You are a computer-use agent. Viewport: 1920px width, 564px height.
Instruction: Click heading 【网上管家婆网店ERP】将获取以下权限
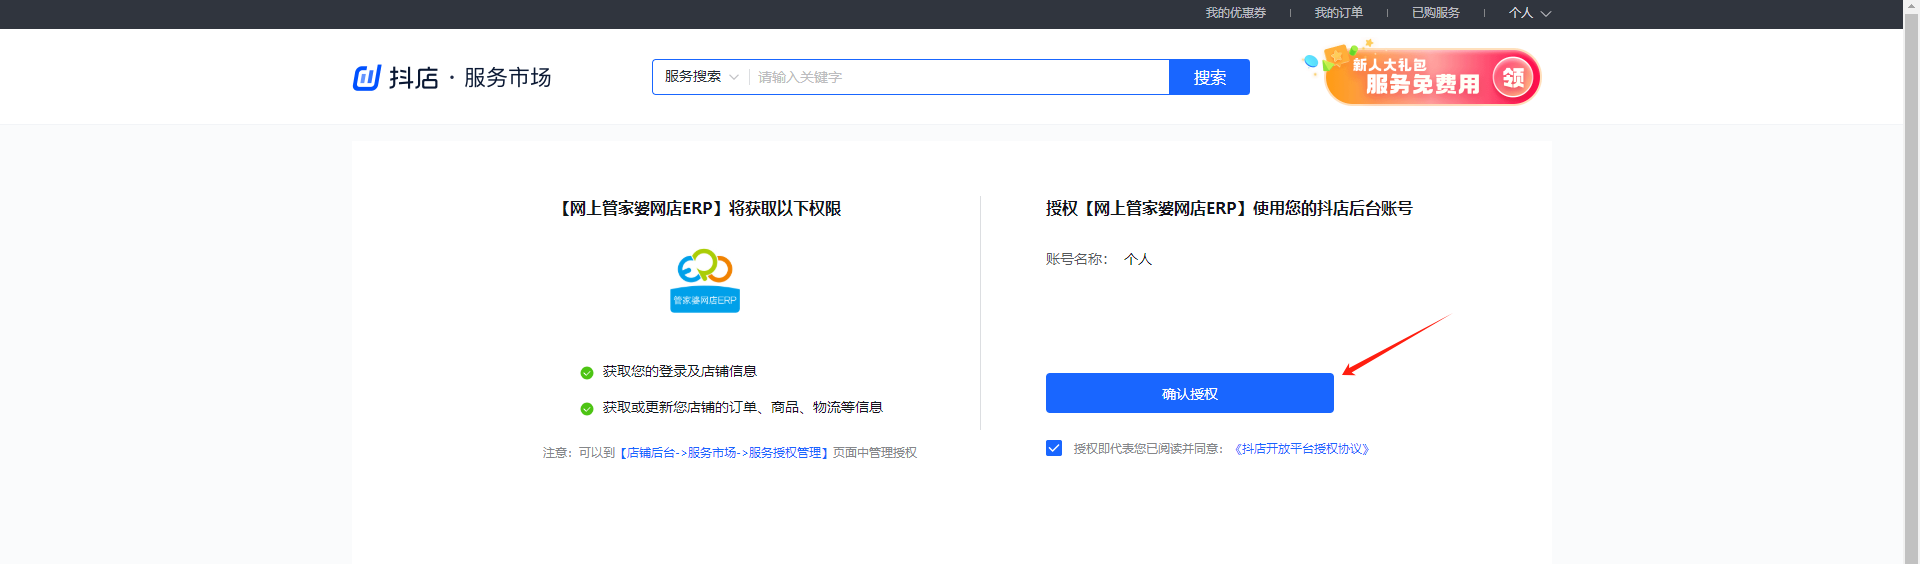point(699,208)
